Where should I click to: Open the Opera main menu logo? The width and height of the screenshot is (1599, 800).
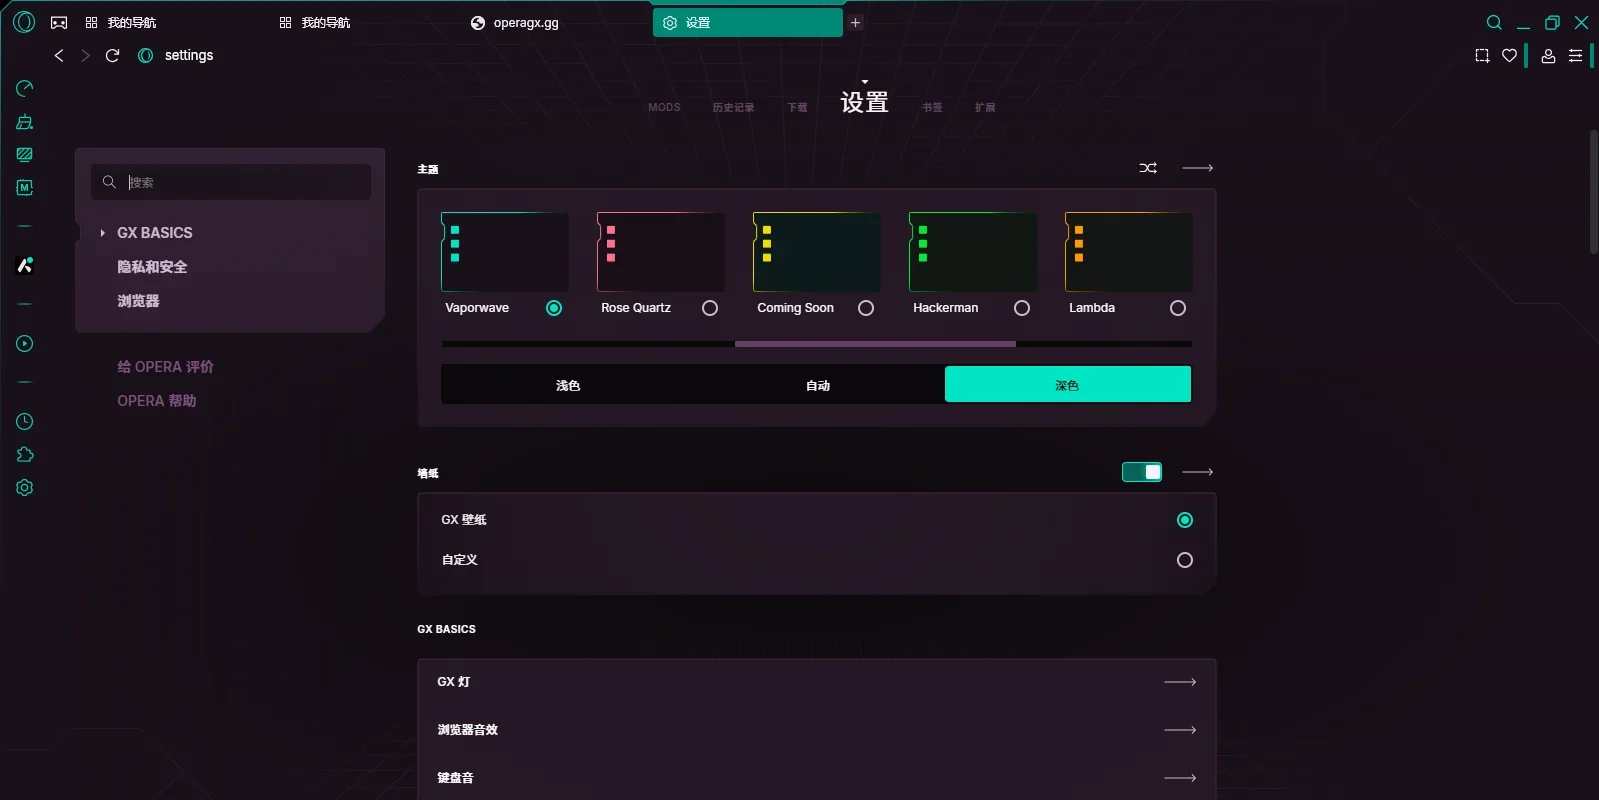point(24,22)
